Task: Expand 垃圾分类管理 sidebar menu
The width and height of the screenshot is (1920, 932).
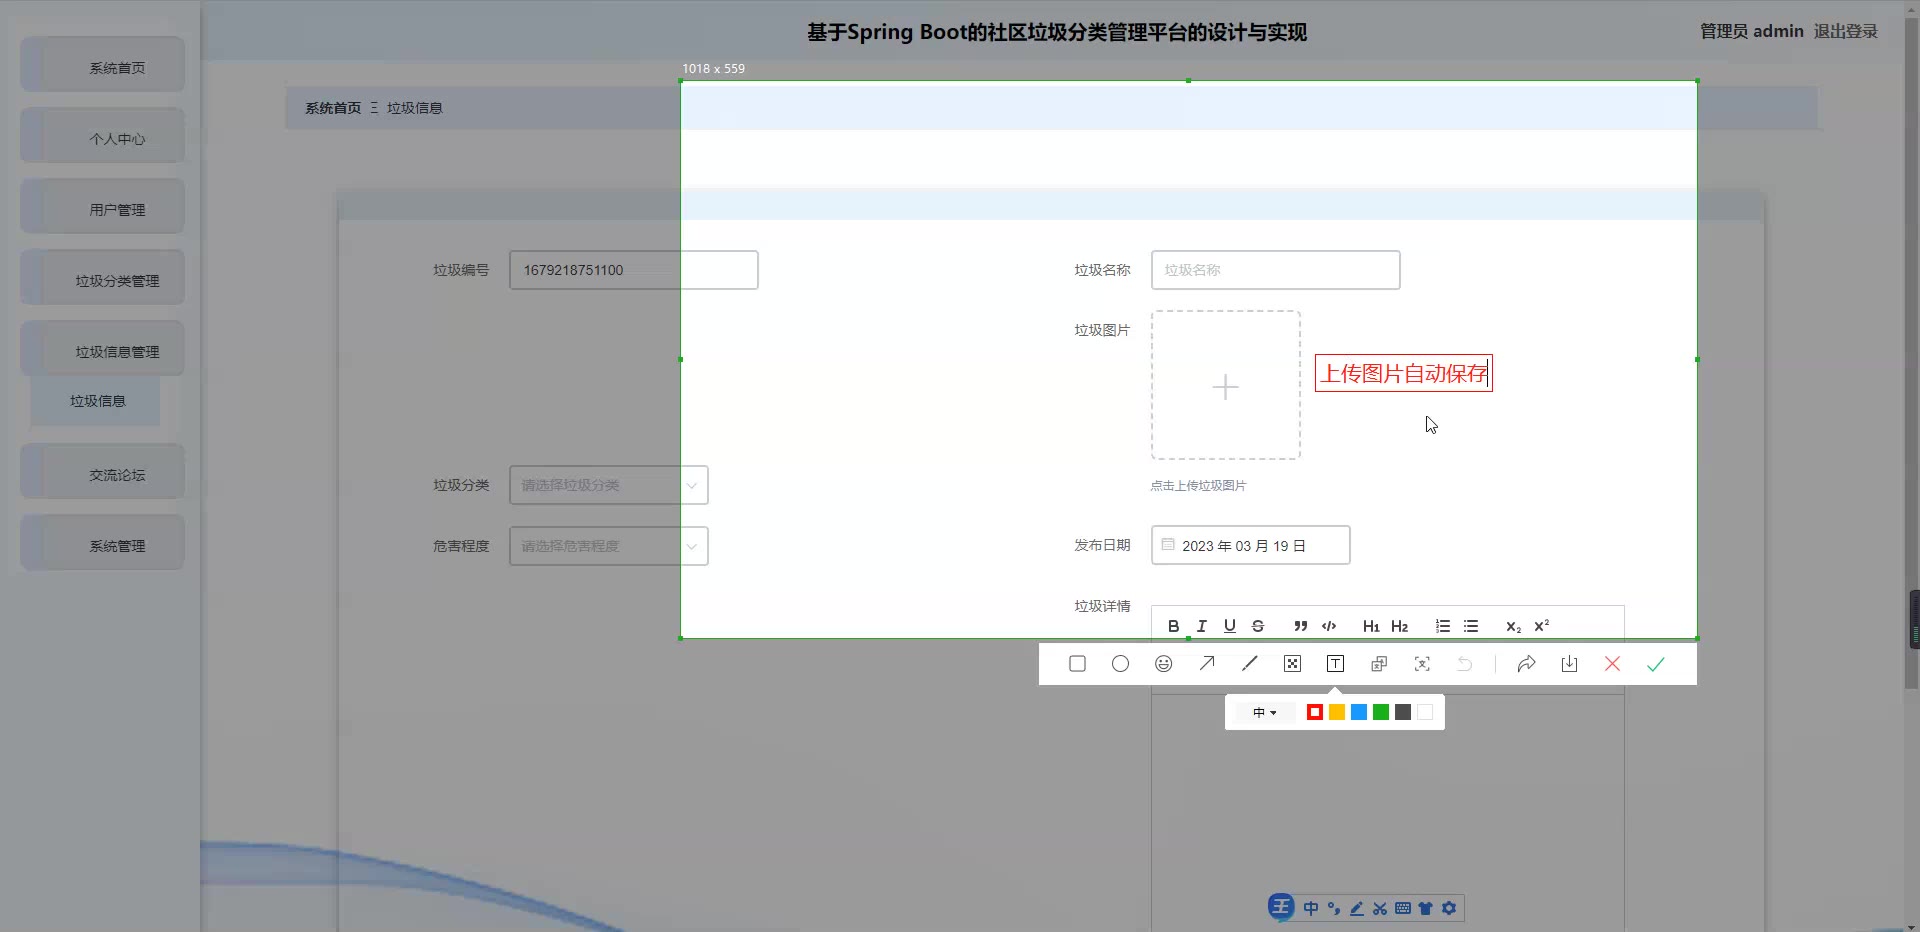Action: (x=103, y=278)
